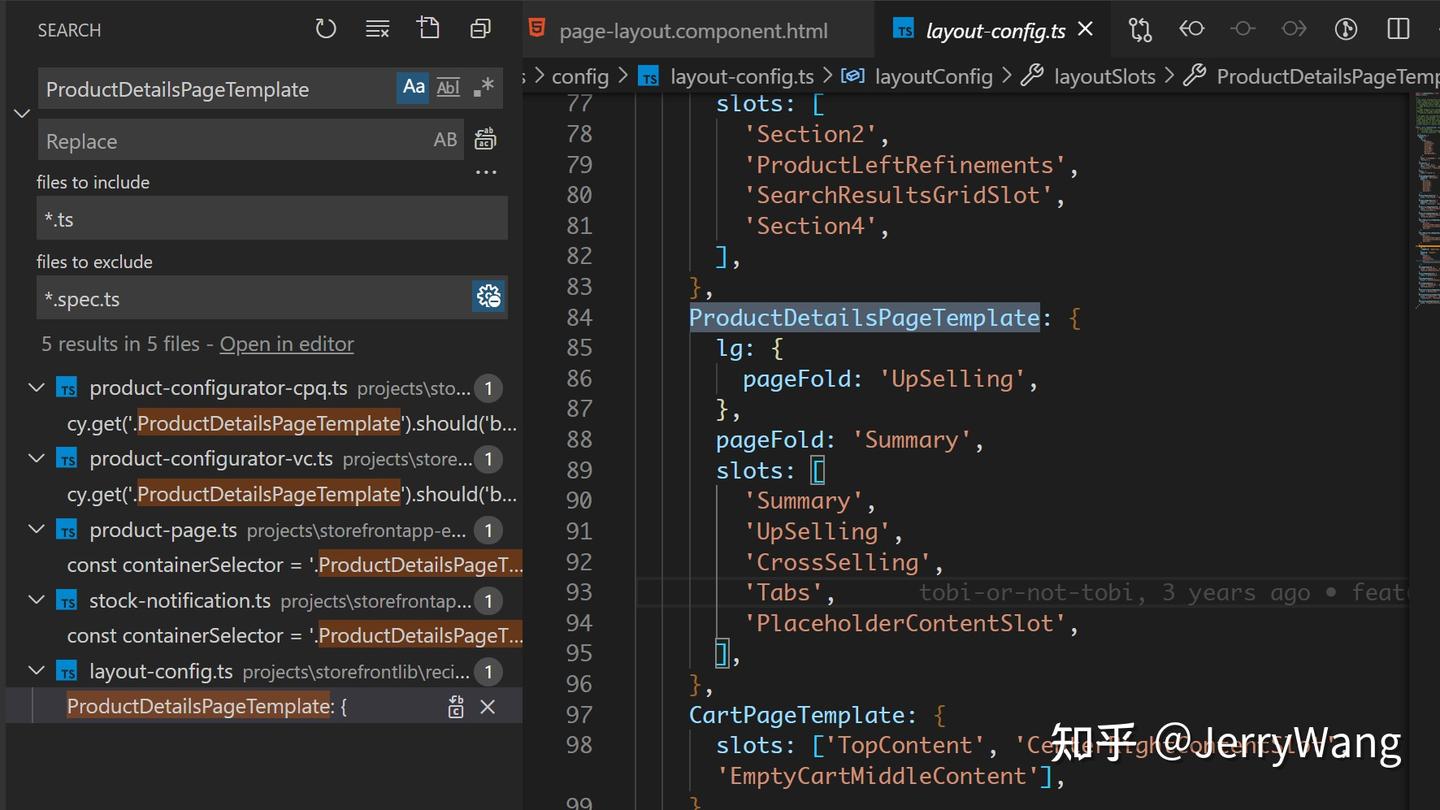Click the Replace All icon
The image size is (1440, 810).
485,140
